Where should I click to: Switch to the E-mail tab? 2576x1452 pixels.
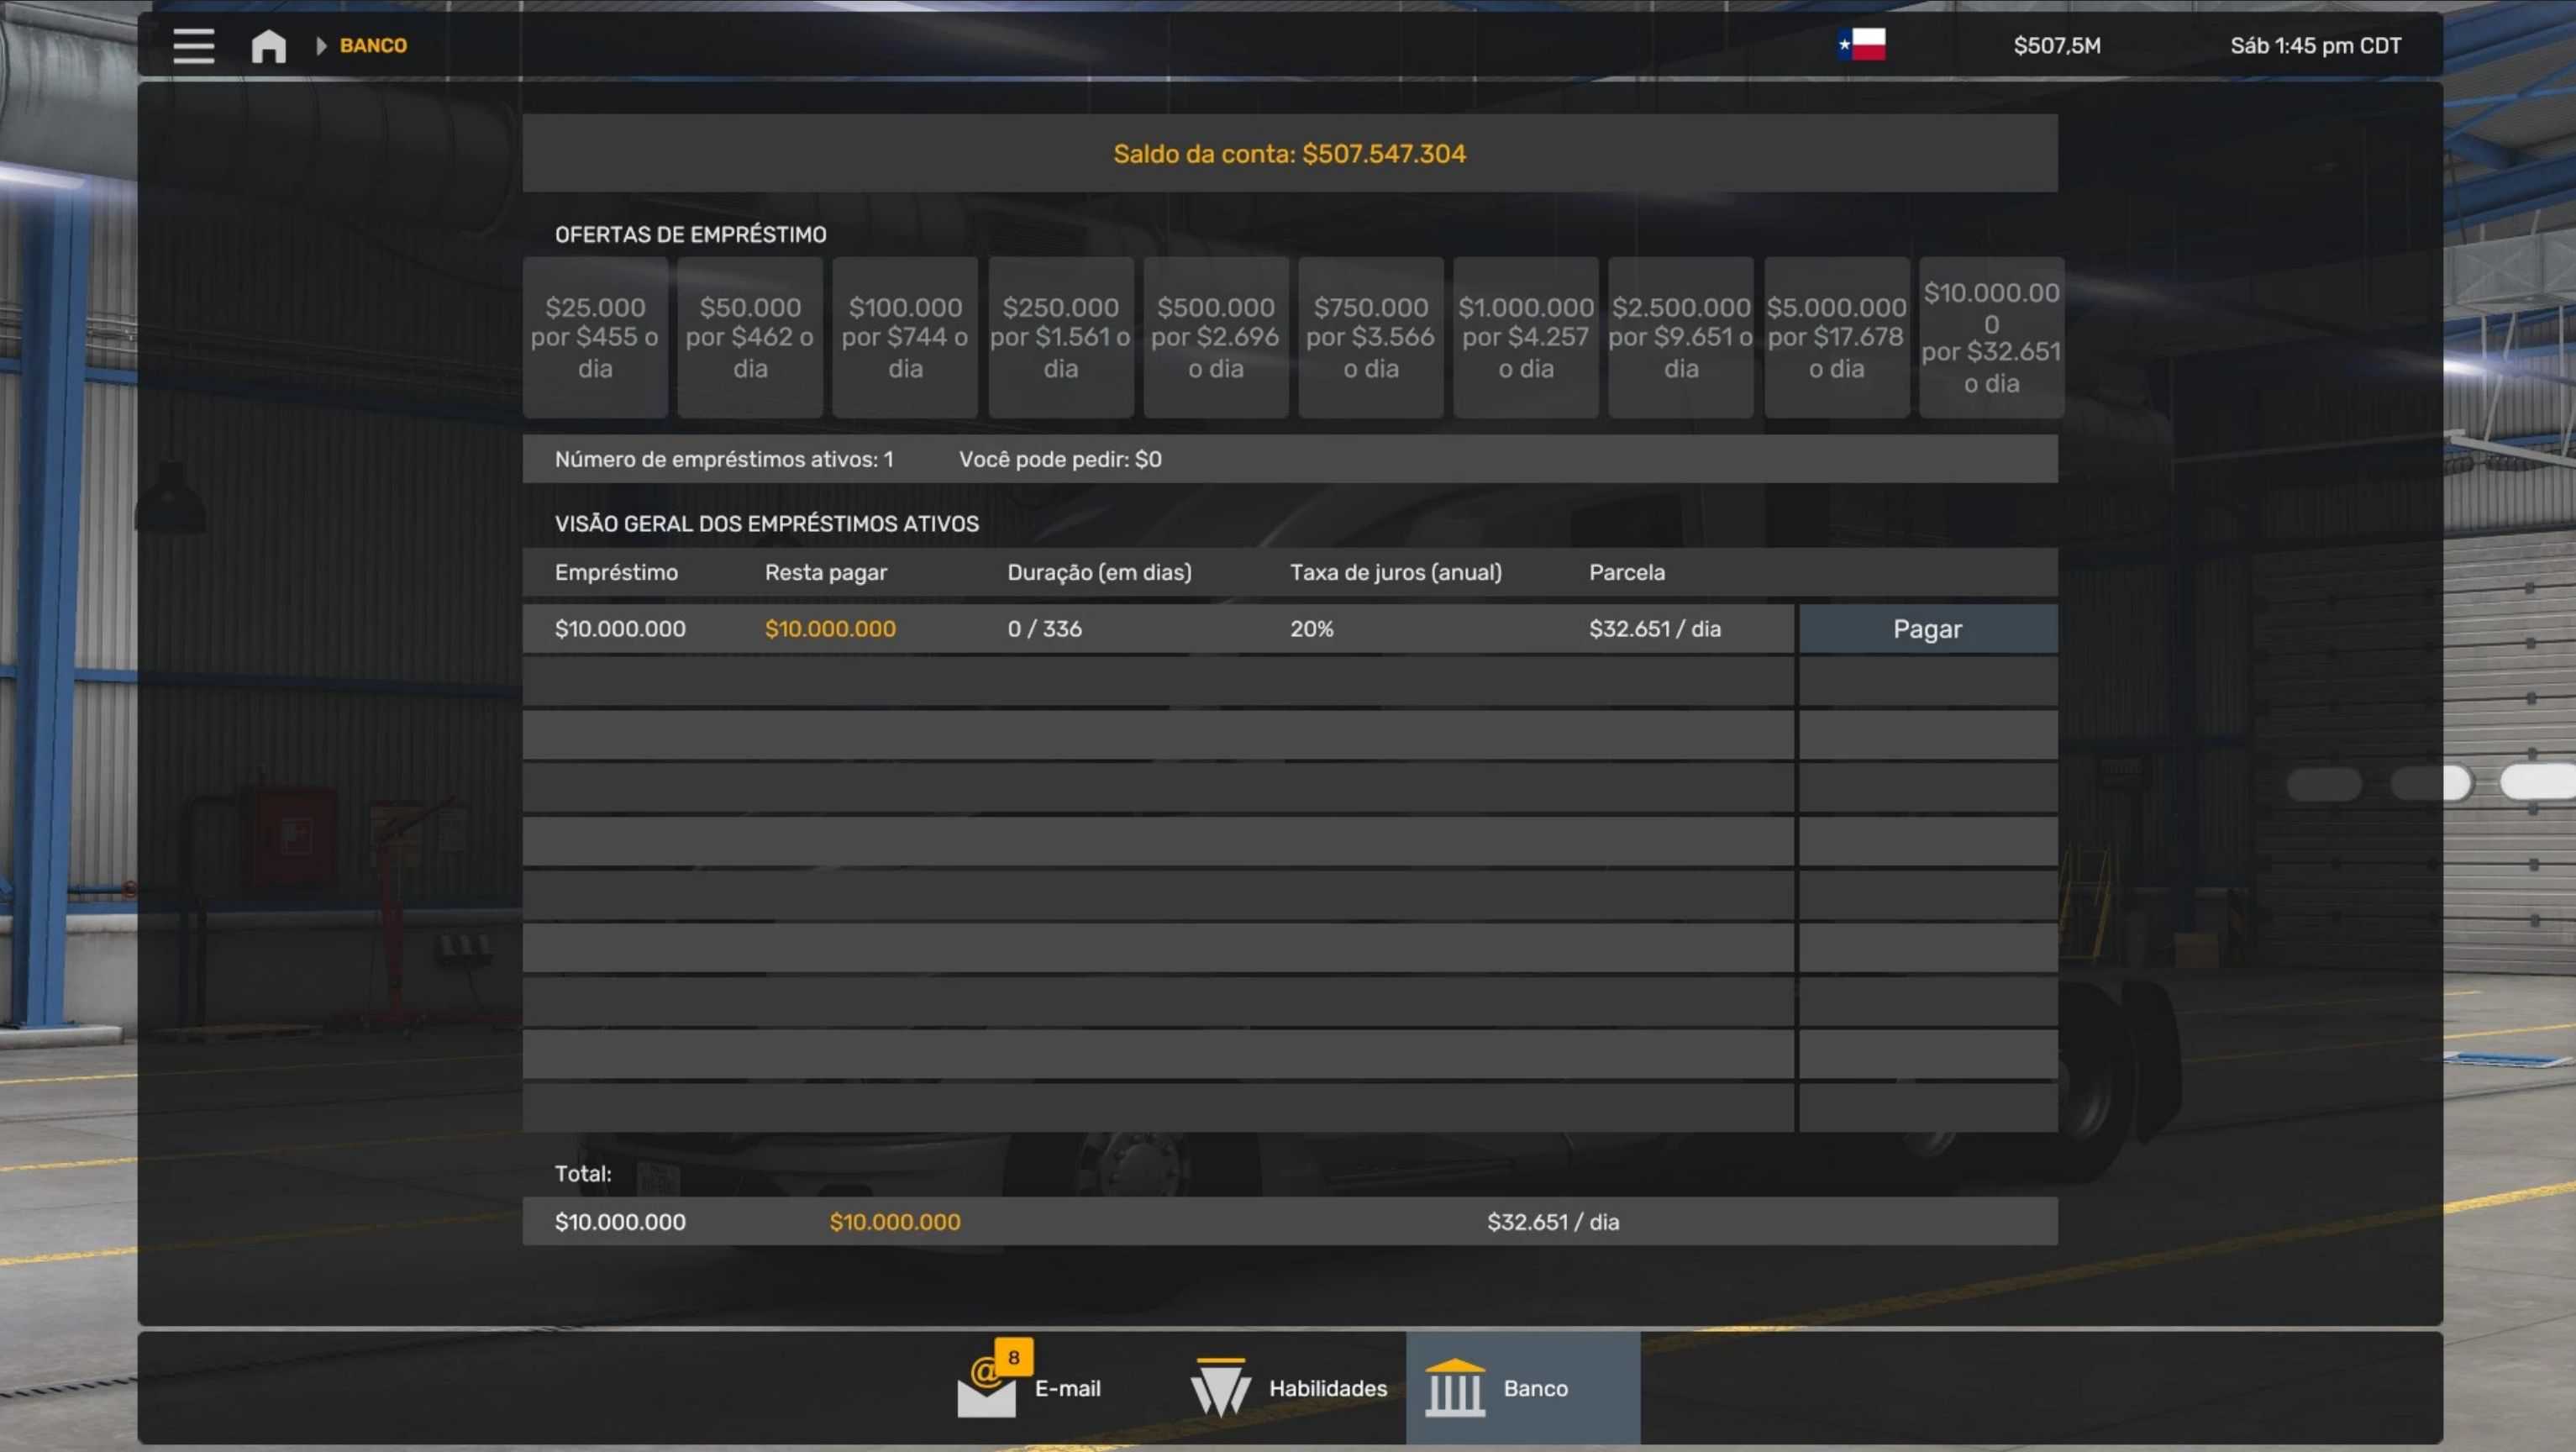(1067, 1388)
